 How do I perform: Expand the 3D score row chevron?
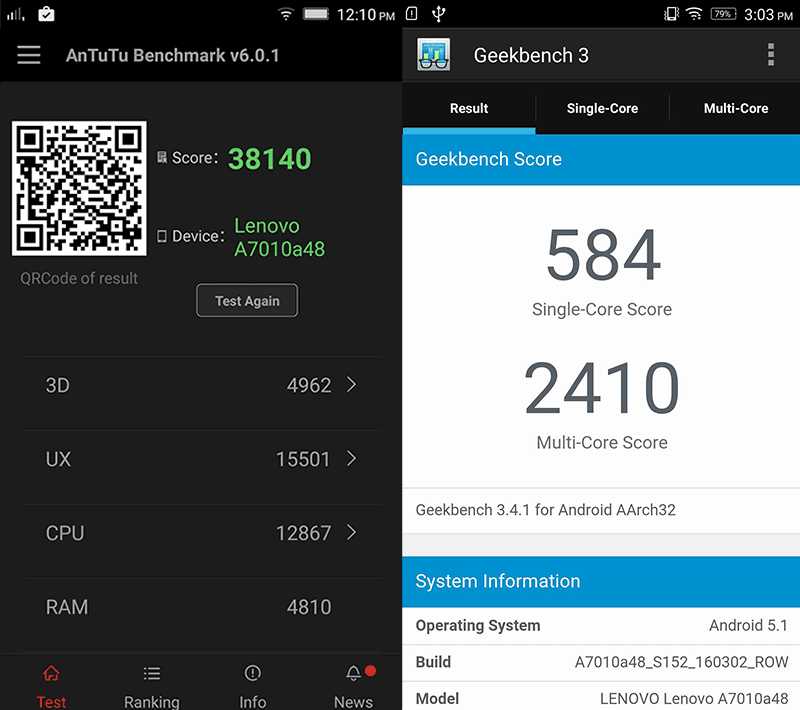coord(351,385)
